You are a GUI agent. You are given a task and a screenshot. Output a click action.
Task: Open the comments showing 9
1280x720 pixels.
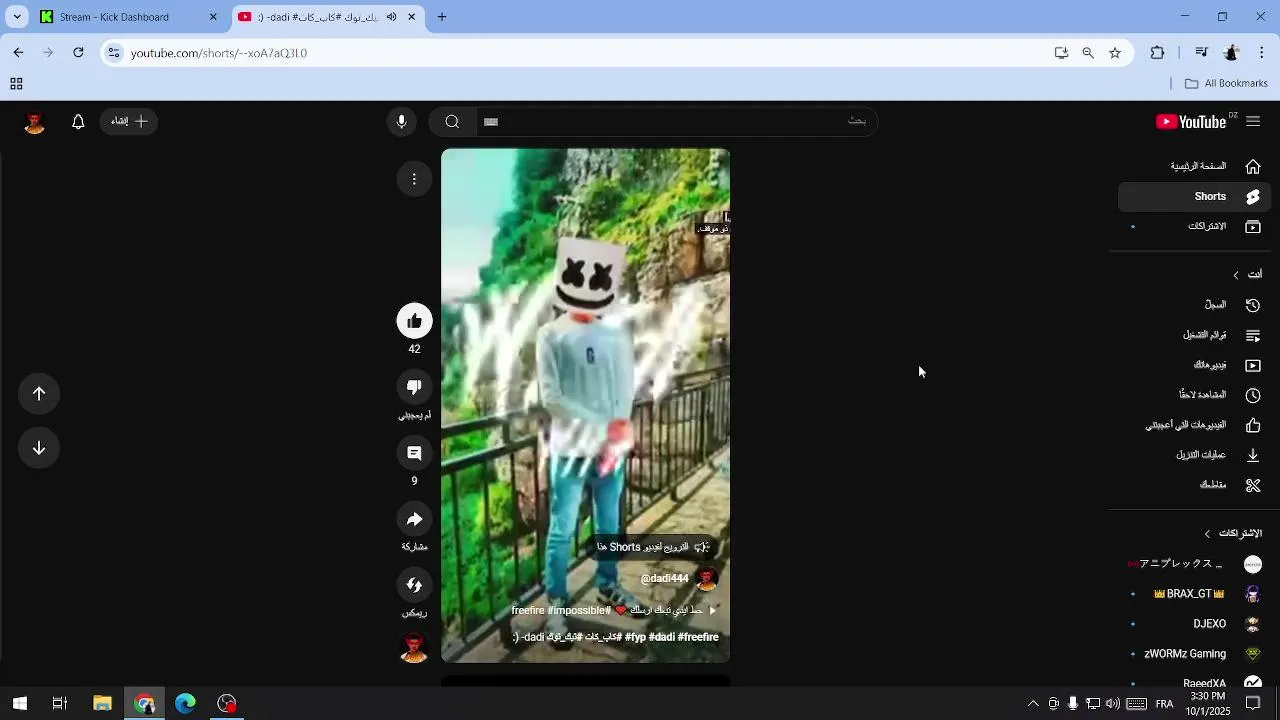[414, 454]
